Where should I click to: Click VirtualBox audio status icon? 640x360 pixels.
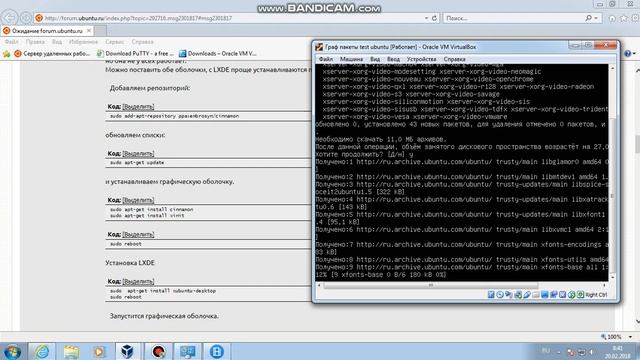click(509, 294)
